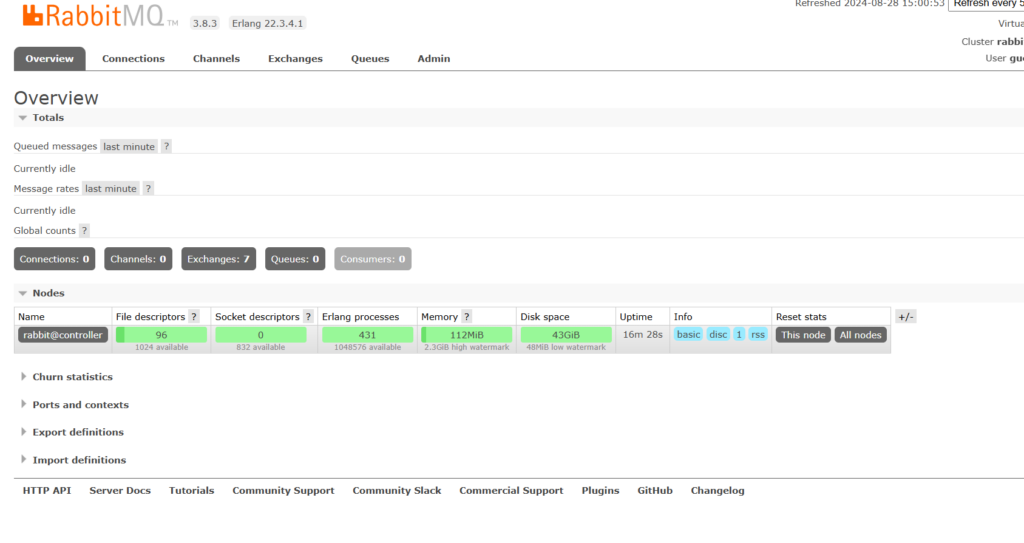Screen dimensions: 1024x543
Task: Open help for Queued messages
Action: pos(167,146)
